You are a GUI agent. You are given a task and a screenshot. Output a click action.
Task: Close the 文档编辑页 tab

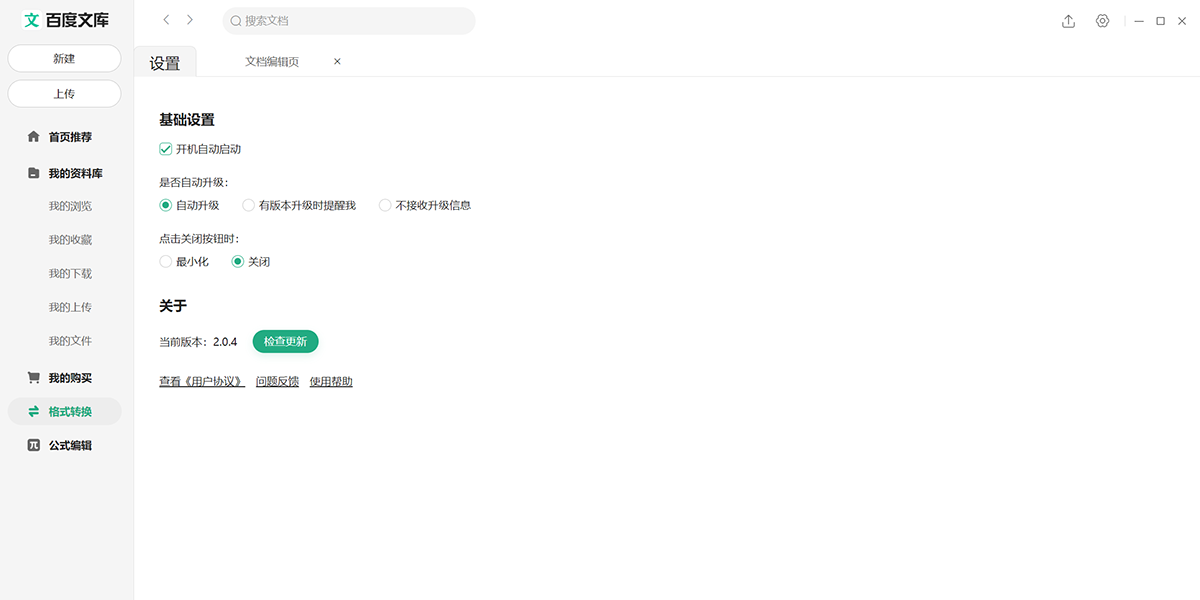pyautogui.click(x=337, y=62)
